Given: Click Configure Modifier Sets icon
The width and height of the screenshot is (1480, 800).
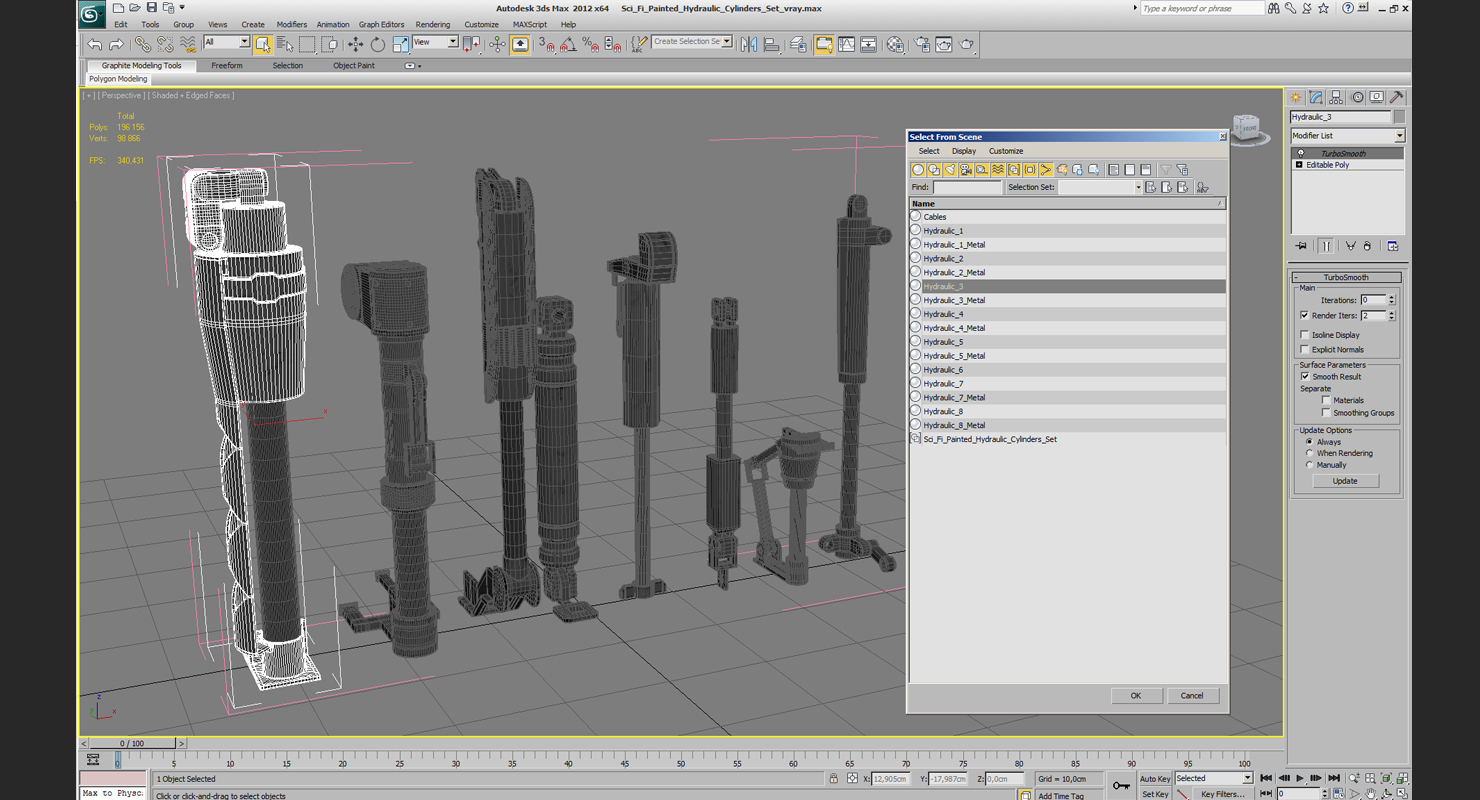Looking at the screenshot, I should pyautogui.click(x=1393, y=246).
